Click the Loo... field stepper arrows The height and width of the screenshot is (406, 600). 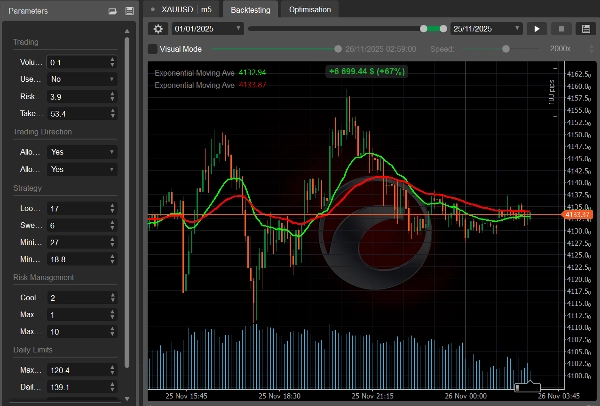pyautogui.click(x=112, y=209)
